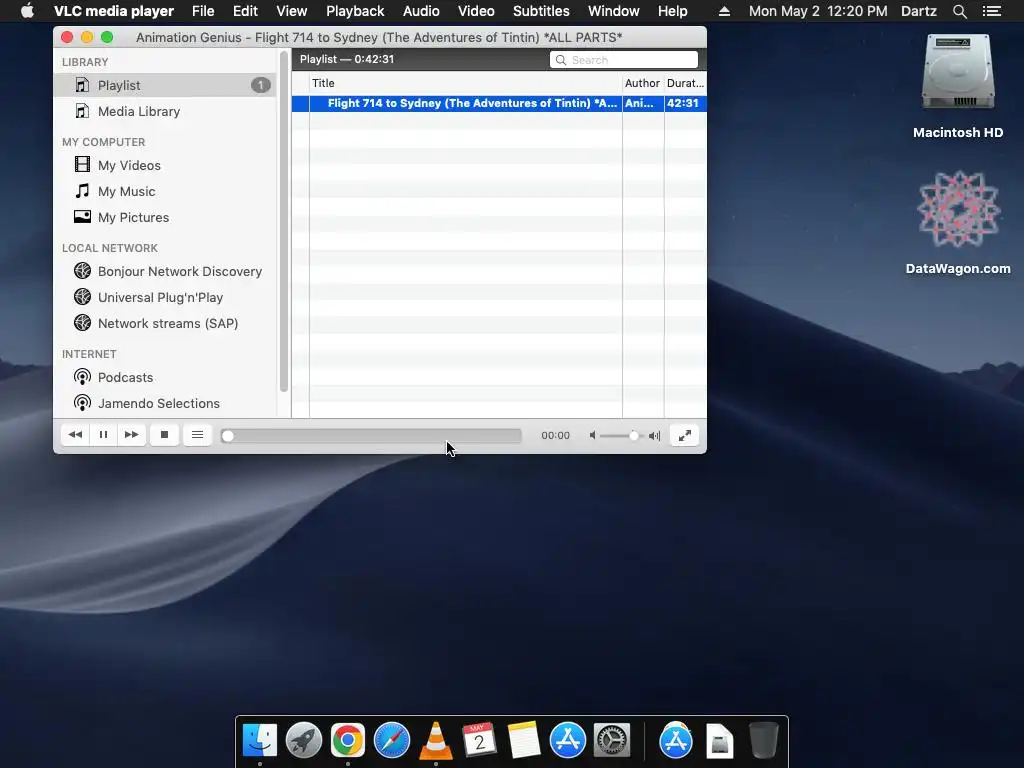Screen dimensions: 1024x768
Task: Click the rewind previous button
Action: 75,435
